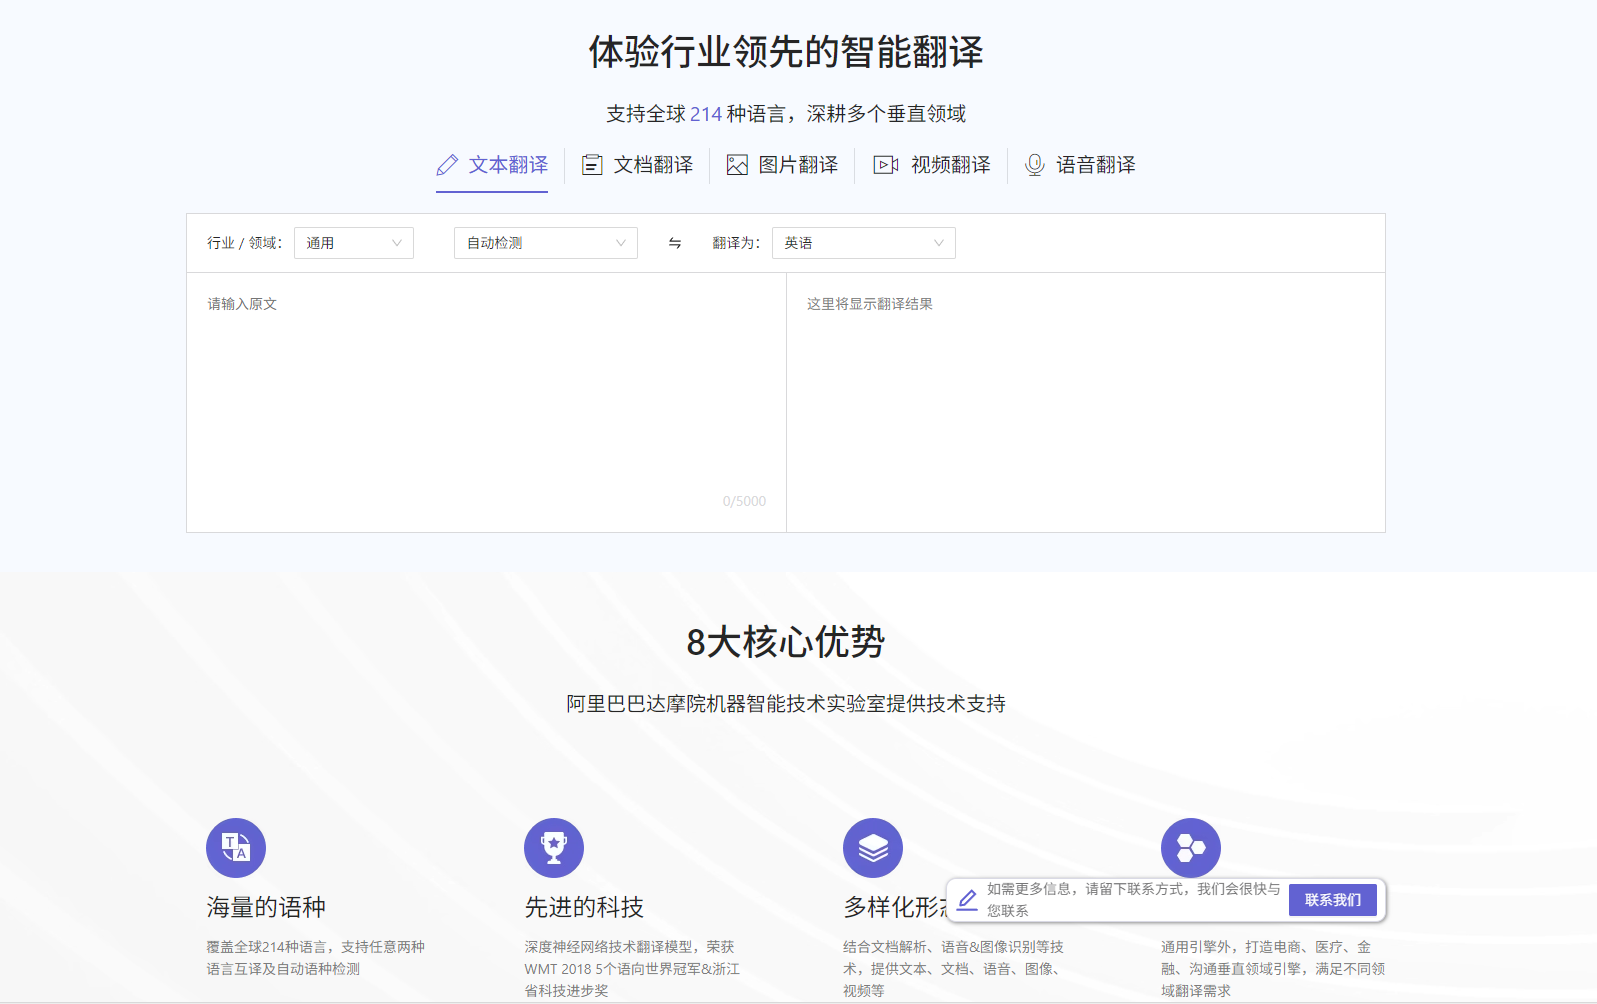The height and width of the screenshot is (1004, 1597).
Task: Click the 多样化形态 layers icon
Action: [x=873, y=848]
